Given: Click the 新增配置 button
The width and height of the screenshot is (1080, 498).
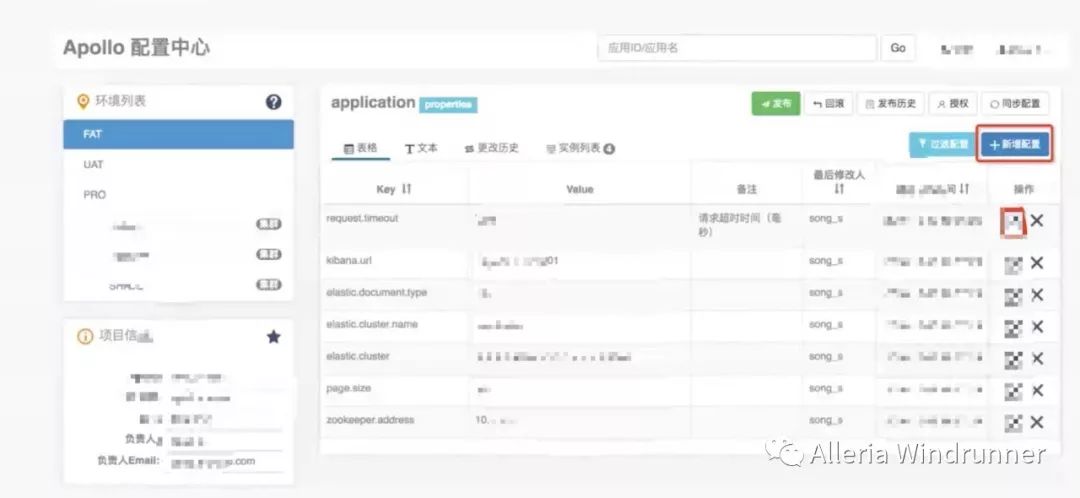Looking at the screenshot, I should click(1015, 145).
